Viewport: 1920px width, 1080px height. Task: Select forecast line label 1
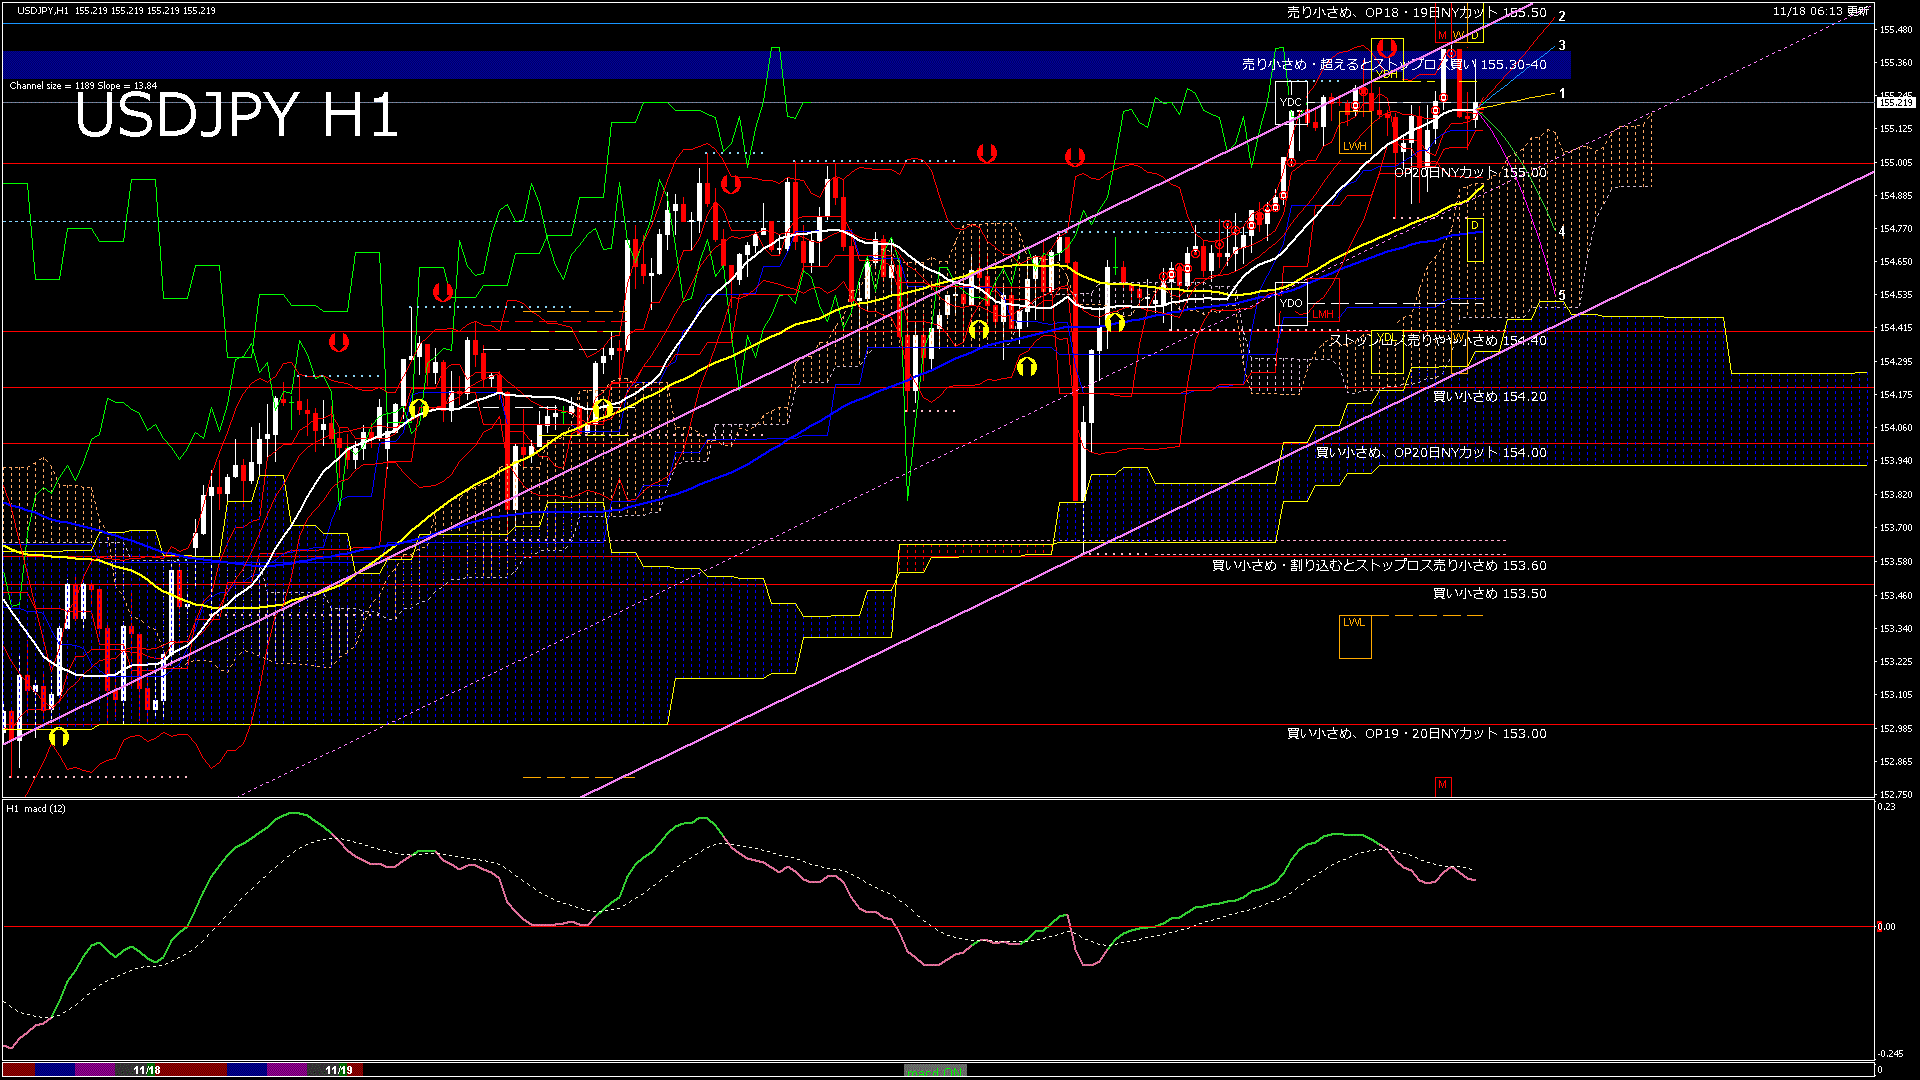pyautogui.click(x=1562, y=93)
